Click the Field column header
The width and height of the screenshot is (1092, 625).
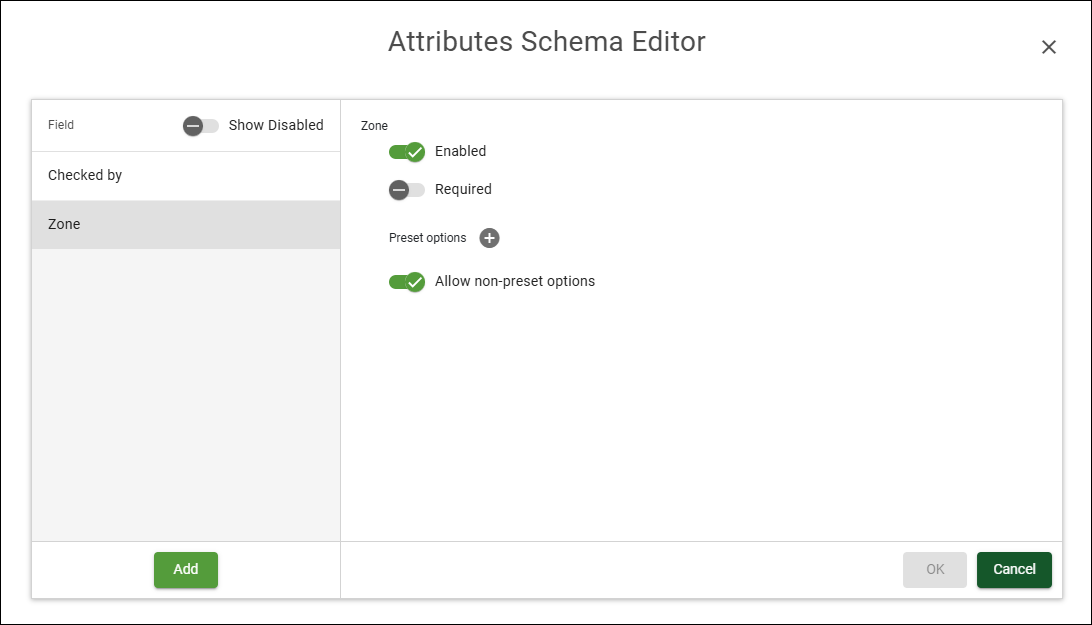coord(61,125)
